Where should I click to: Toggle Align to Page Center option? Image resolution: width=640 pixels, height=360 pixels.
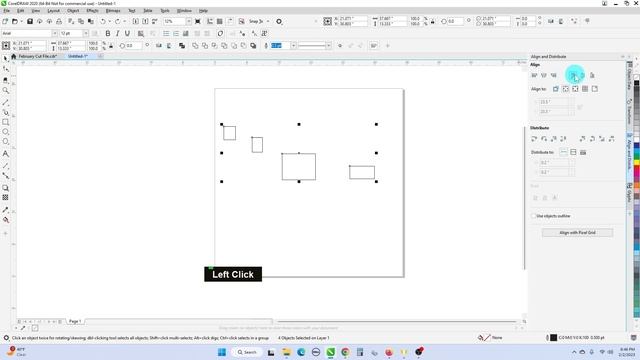575,89
